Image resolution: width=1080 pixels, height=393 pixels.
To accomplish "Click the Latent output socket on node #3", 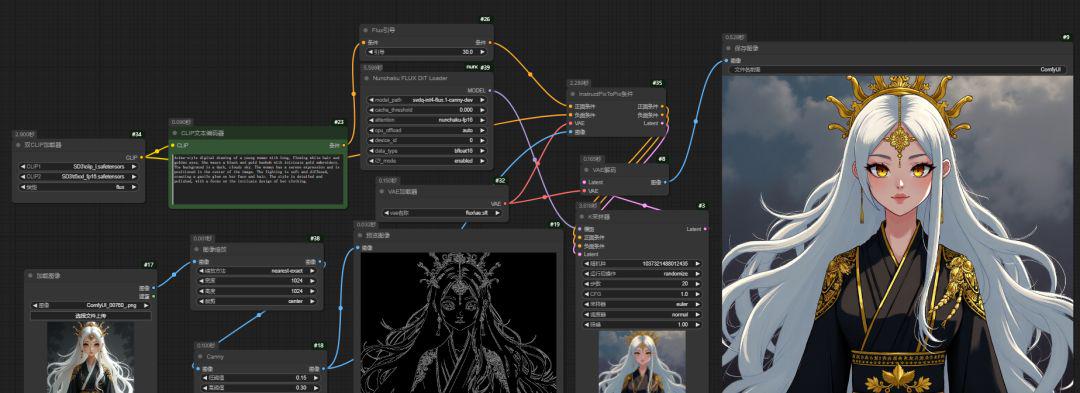I will coord(705,229).
